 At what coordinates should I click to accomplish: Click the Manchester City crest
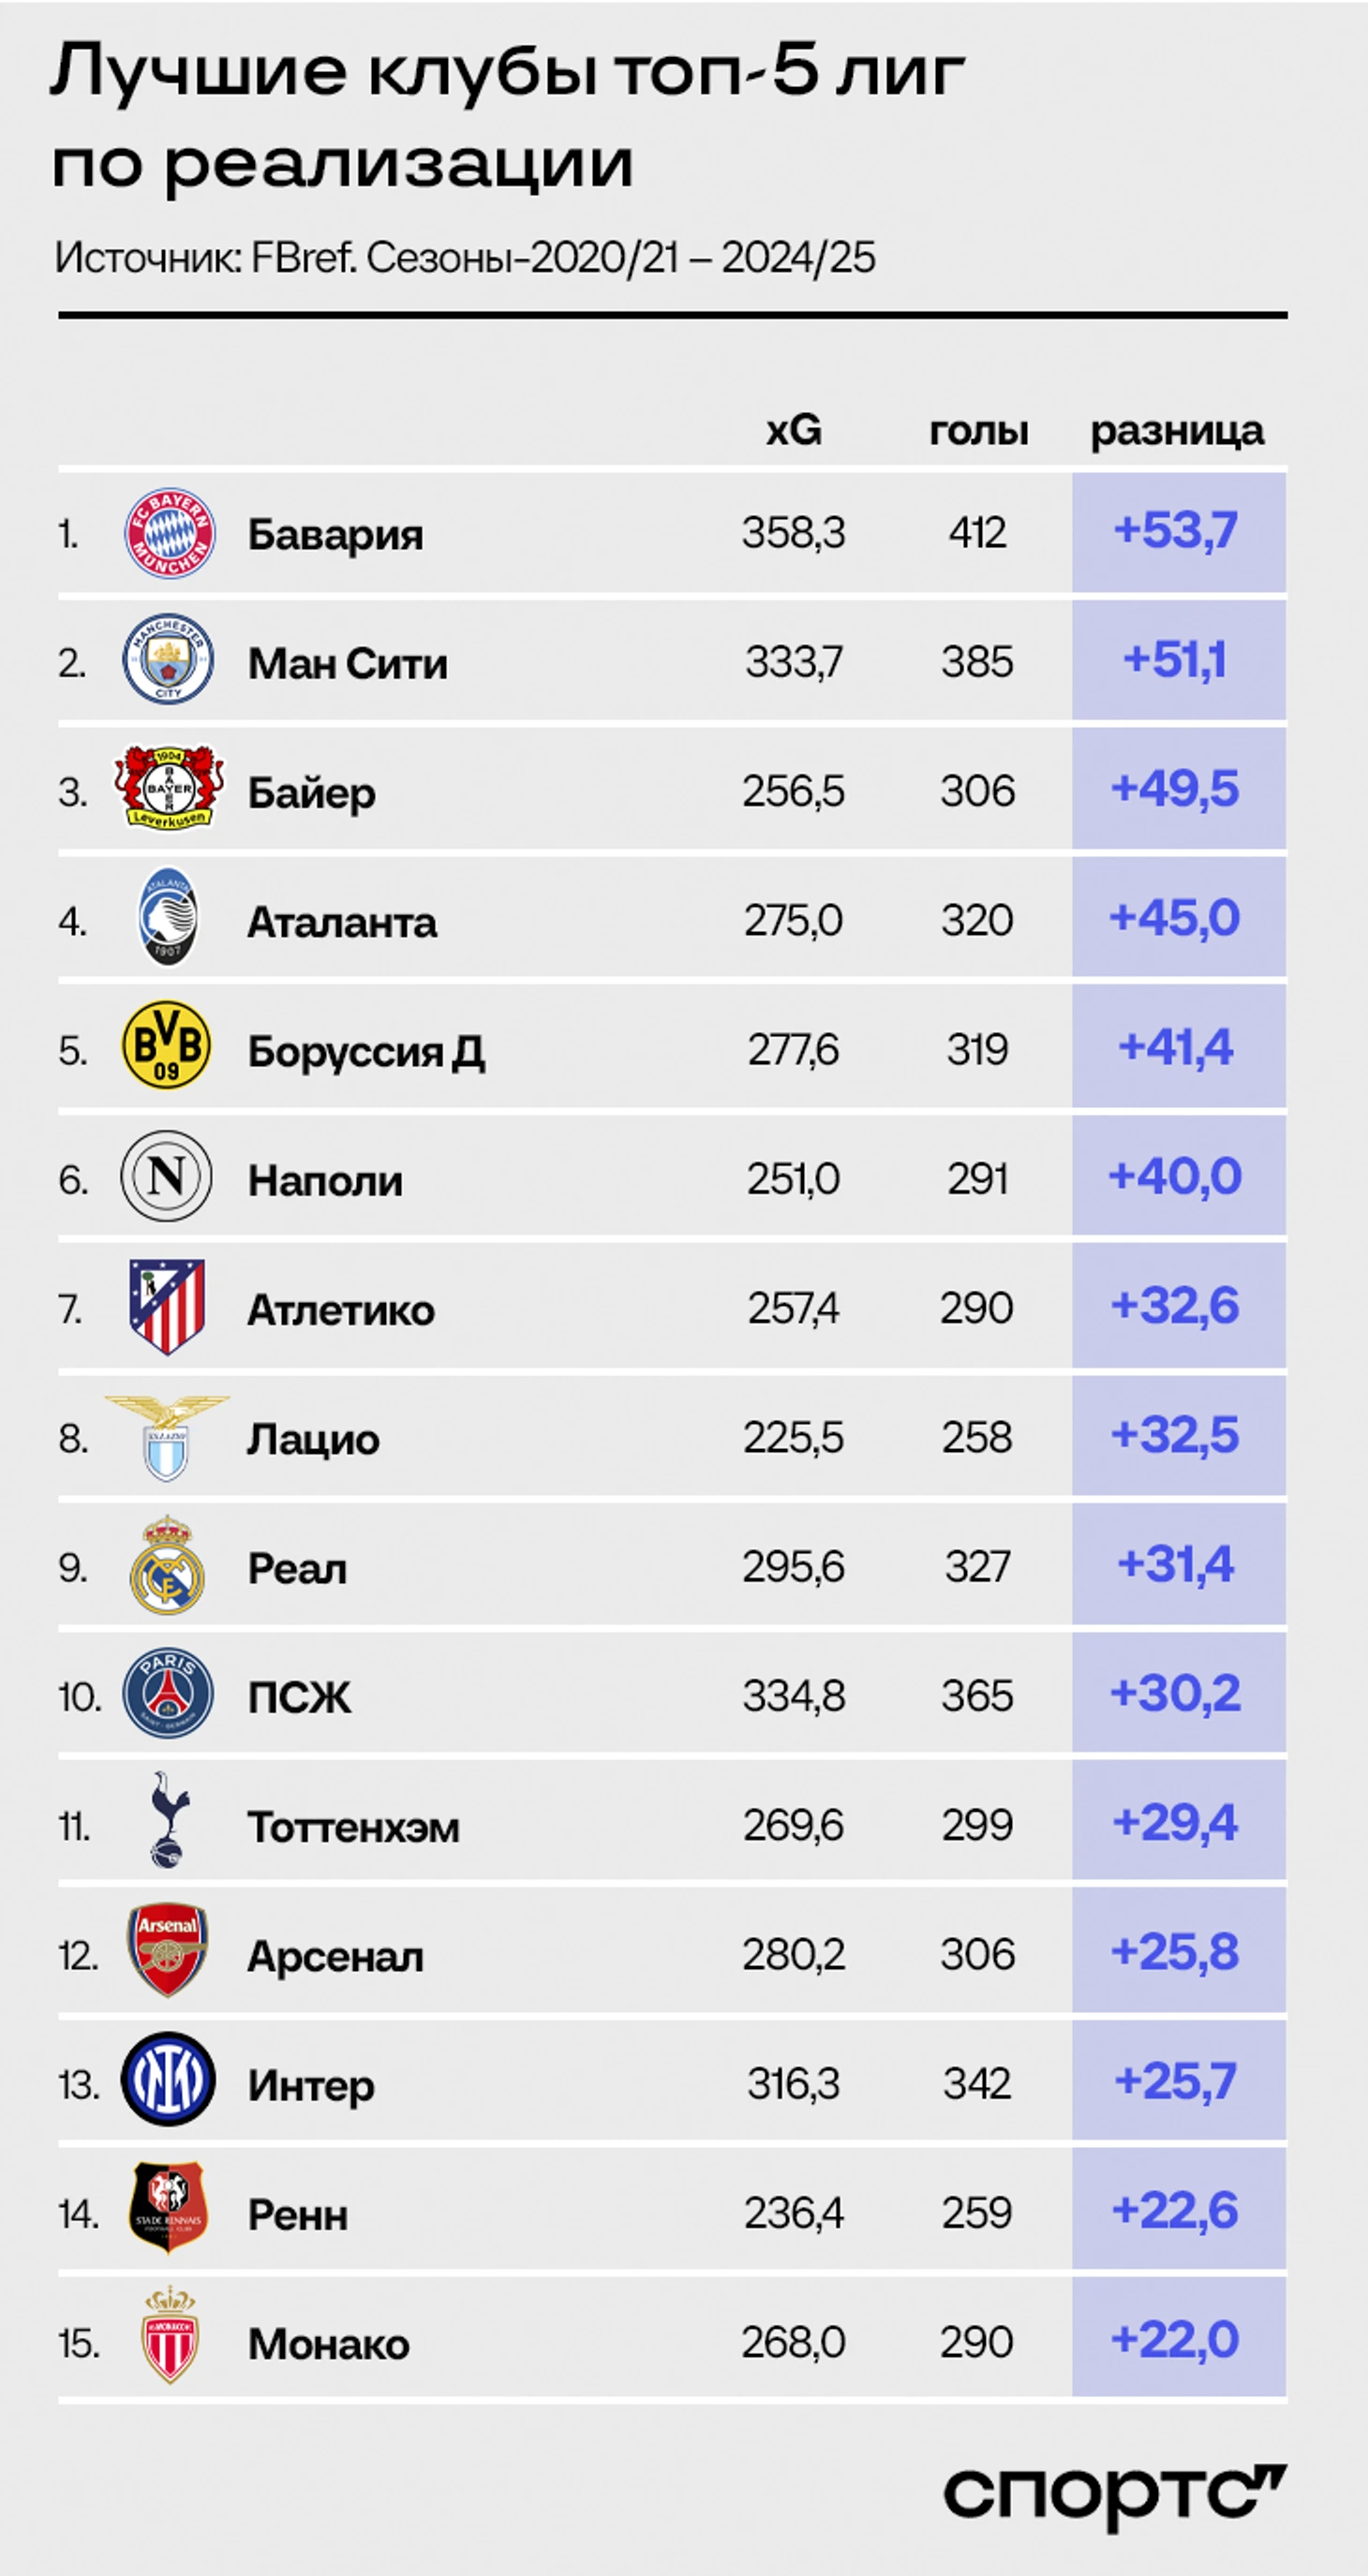point(168,658)
